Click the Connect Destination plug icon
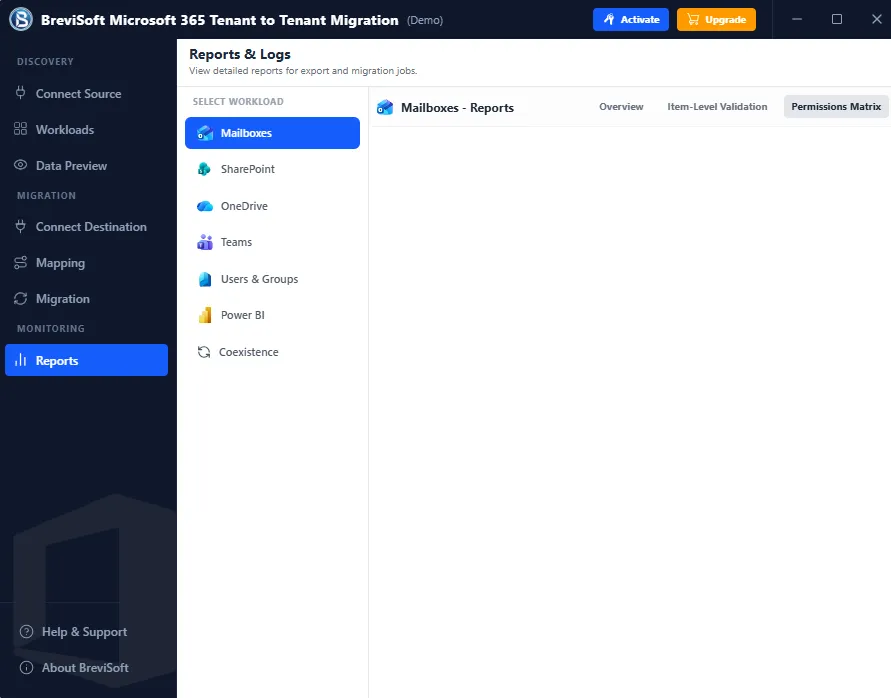This screenshot has width=891, height=698. tap(20, 226)
